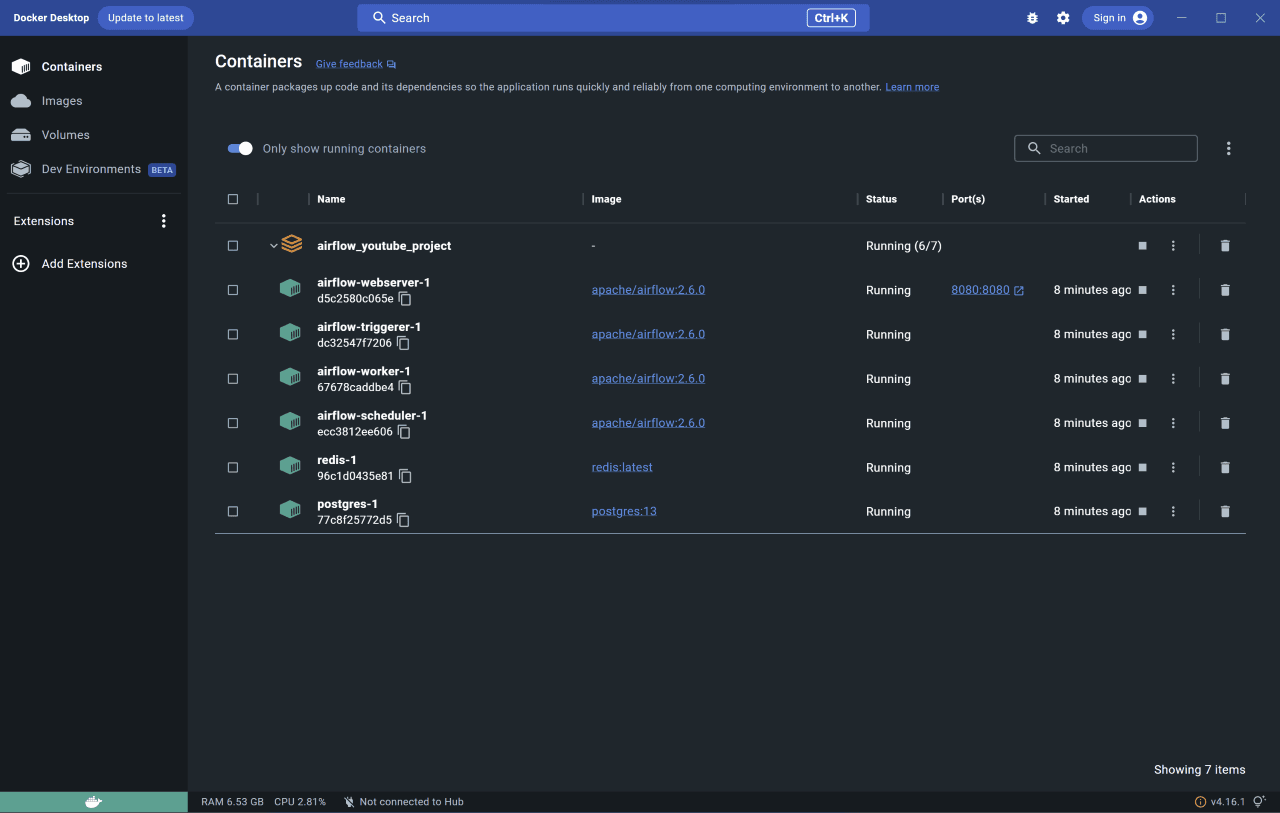This screenshot has height=813, width=1280.
Task: Toggle Only show running containers switch
Action: point(240,148)
